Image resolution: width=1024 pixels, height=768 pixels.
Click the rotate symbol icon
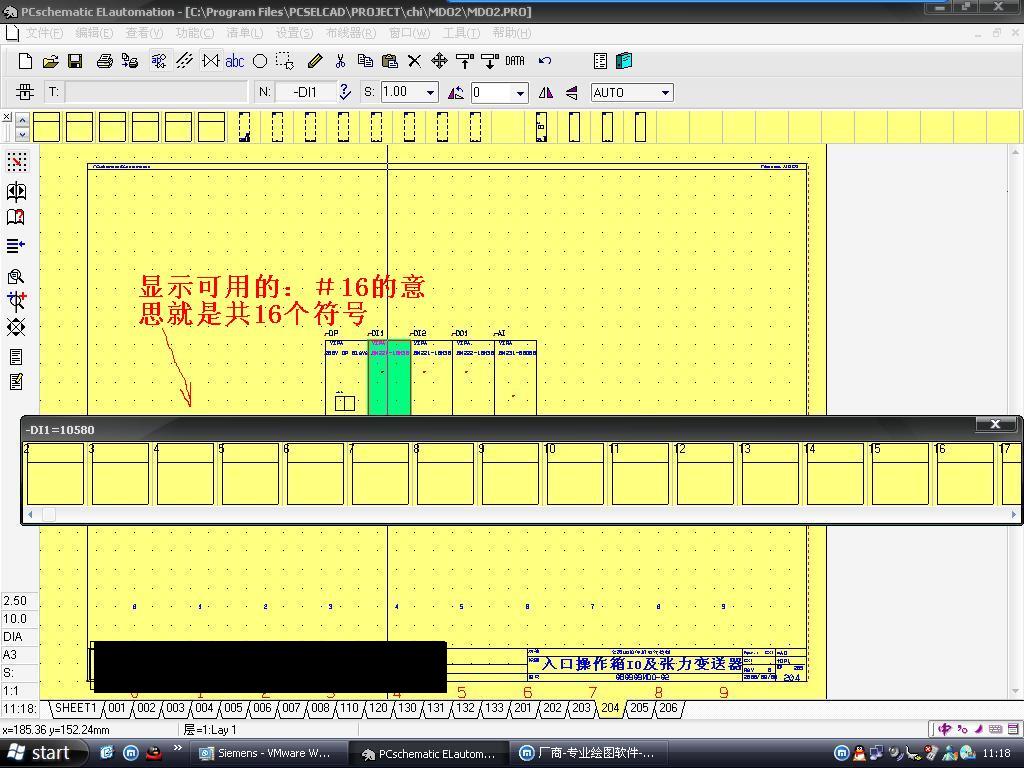pos(456,92)
